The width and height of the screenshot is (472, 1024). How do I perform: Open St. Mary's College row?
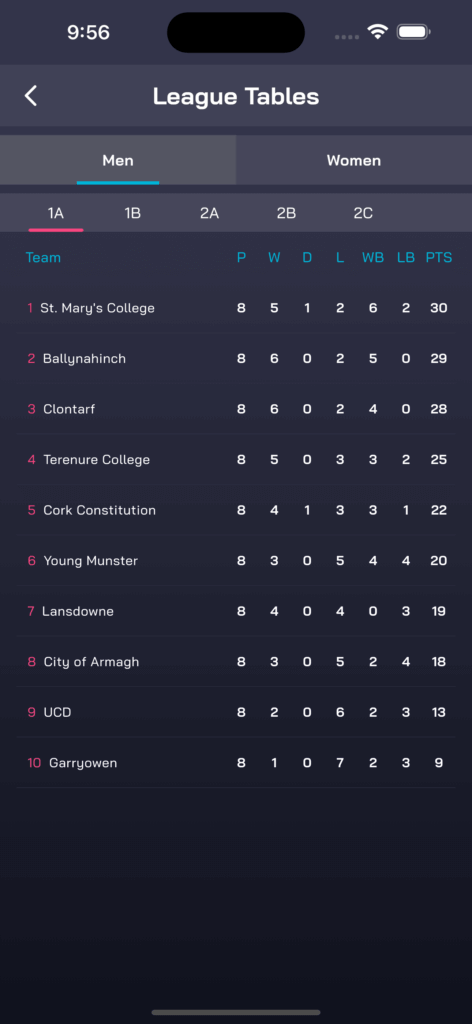236,308
